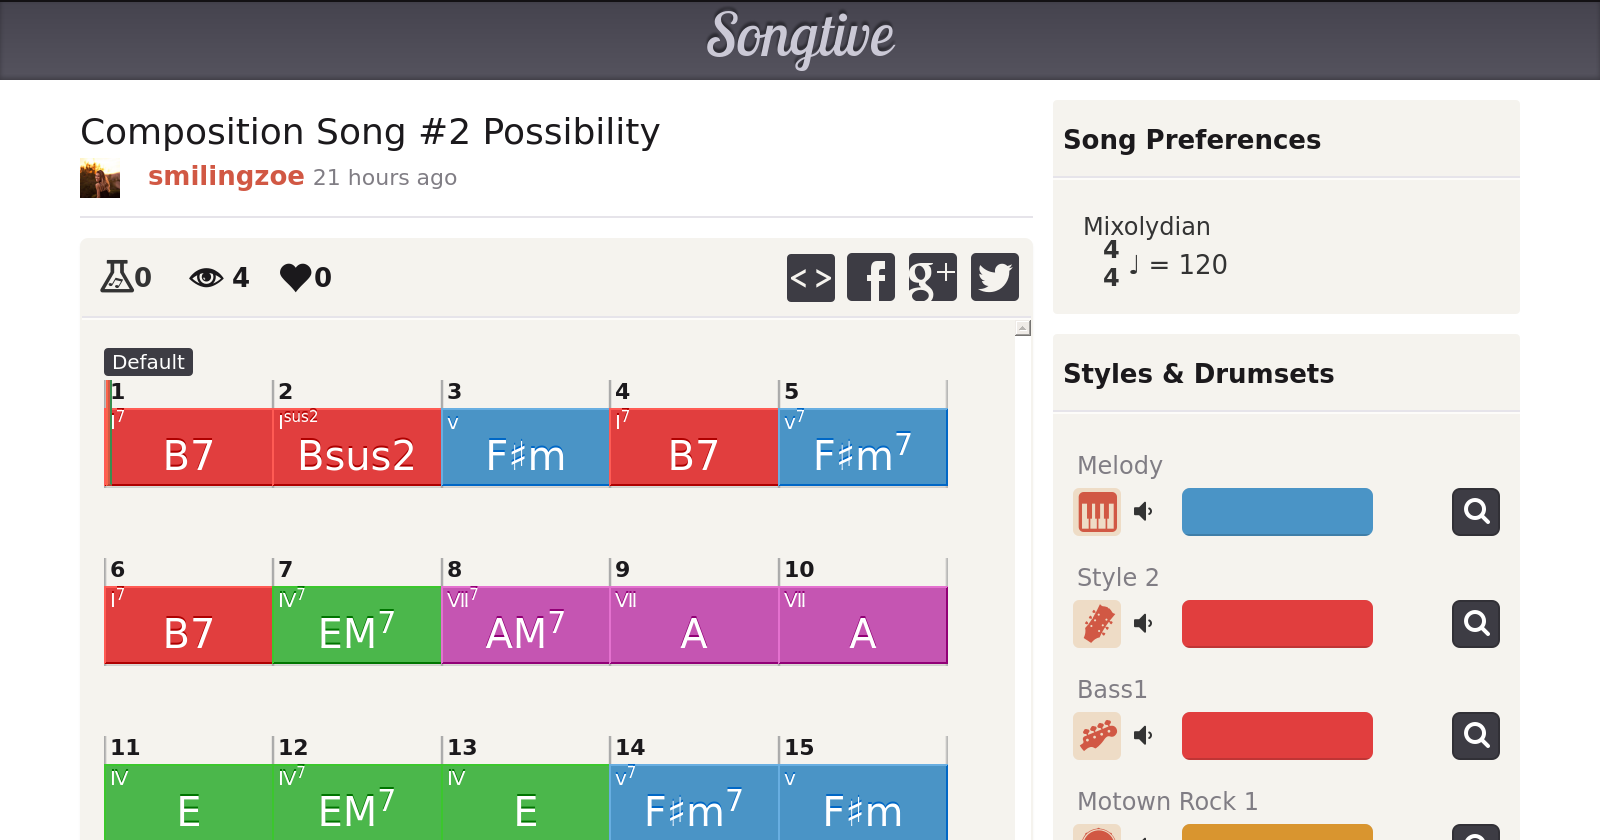Select the Default section label

click(148, 362)
